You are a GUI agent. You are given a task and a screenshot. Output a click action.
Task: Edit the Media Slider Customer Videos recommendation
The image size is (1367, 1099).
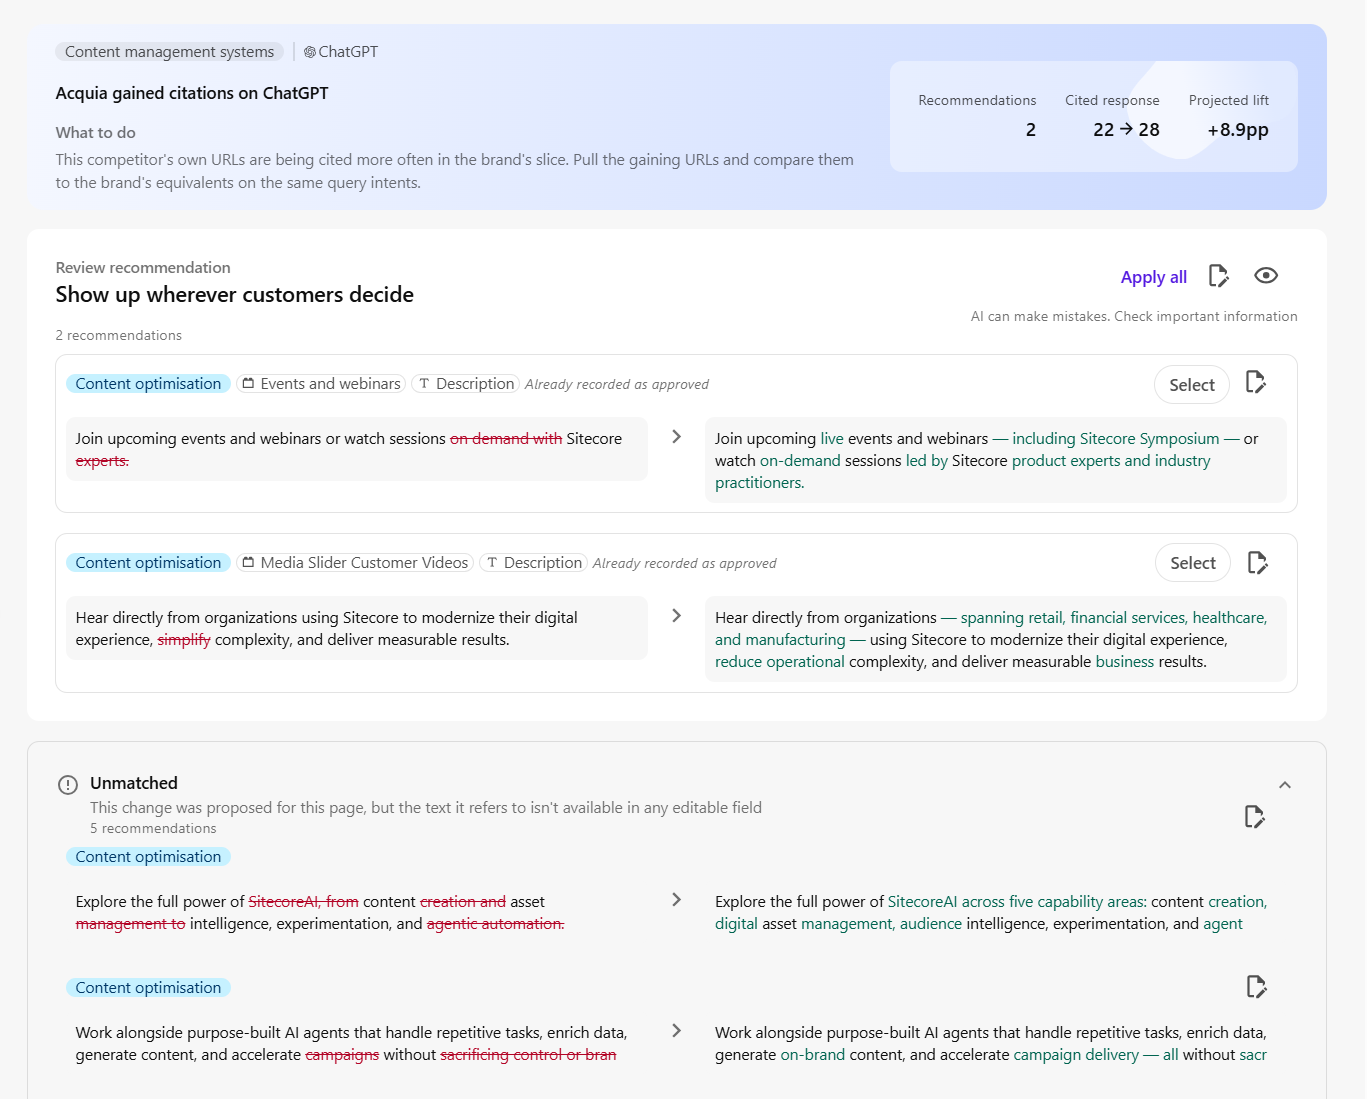1258,563
